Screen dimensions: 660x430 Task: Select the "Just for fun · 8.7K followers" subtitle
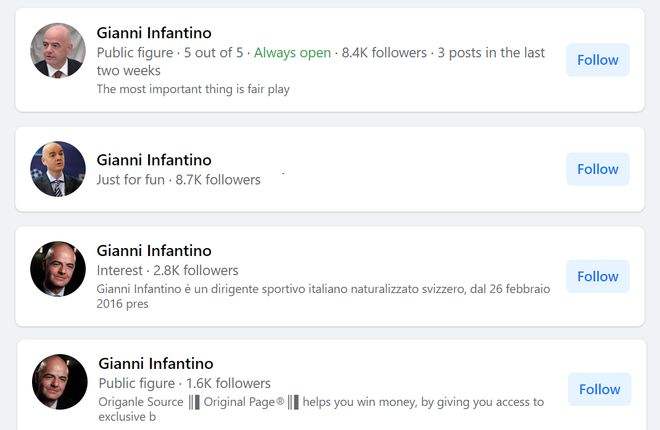pos(178,180)
